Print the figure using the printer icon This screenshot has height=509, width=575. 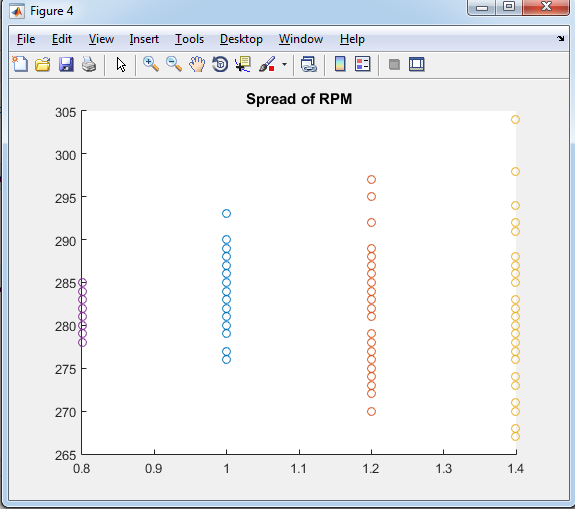pos(89,65)
